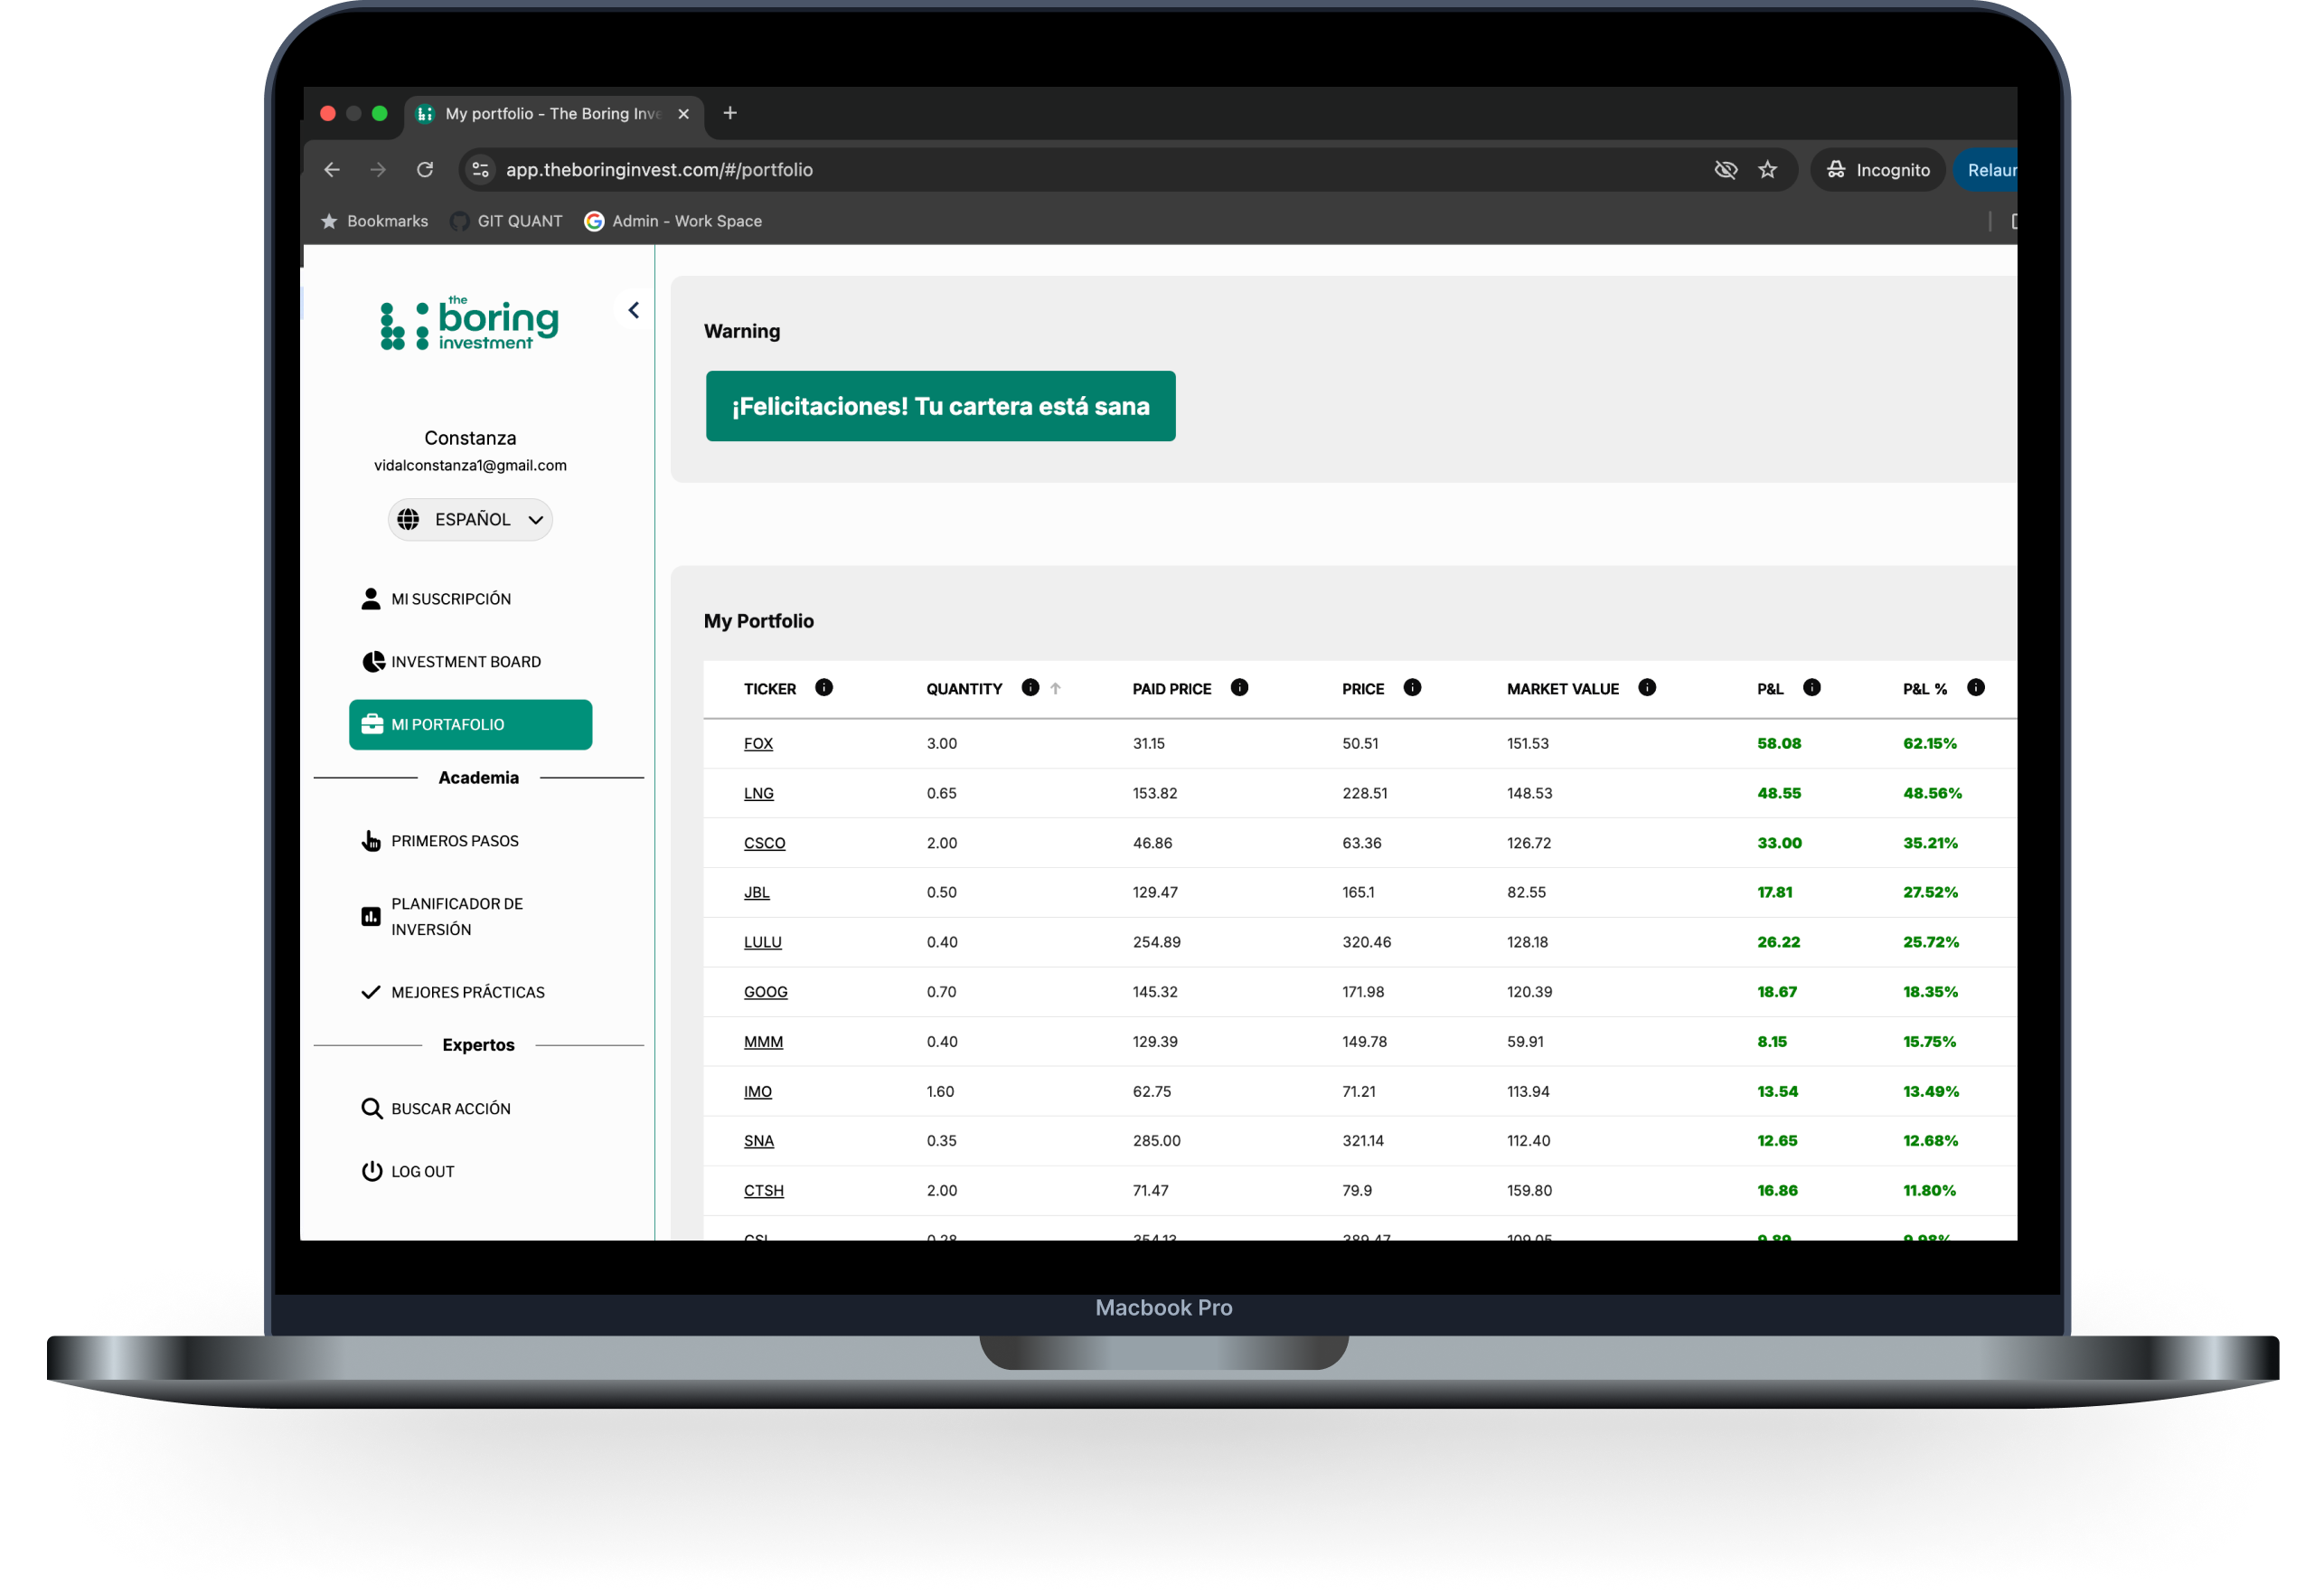Click the CSCO ticker link
Image resolution: width=2324 pixels, height=1595 pixels.
pos(764,844)
